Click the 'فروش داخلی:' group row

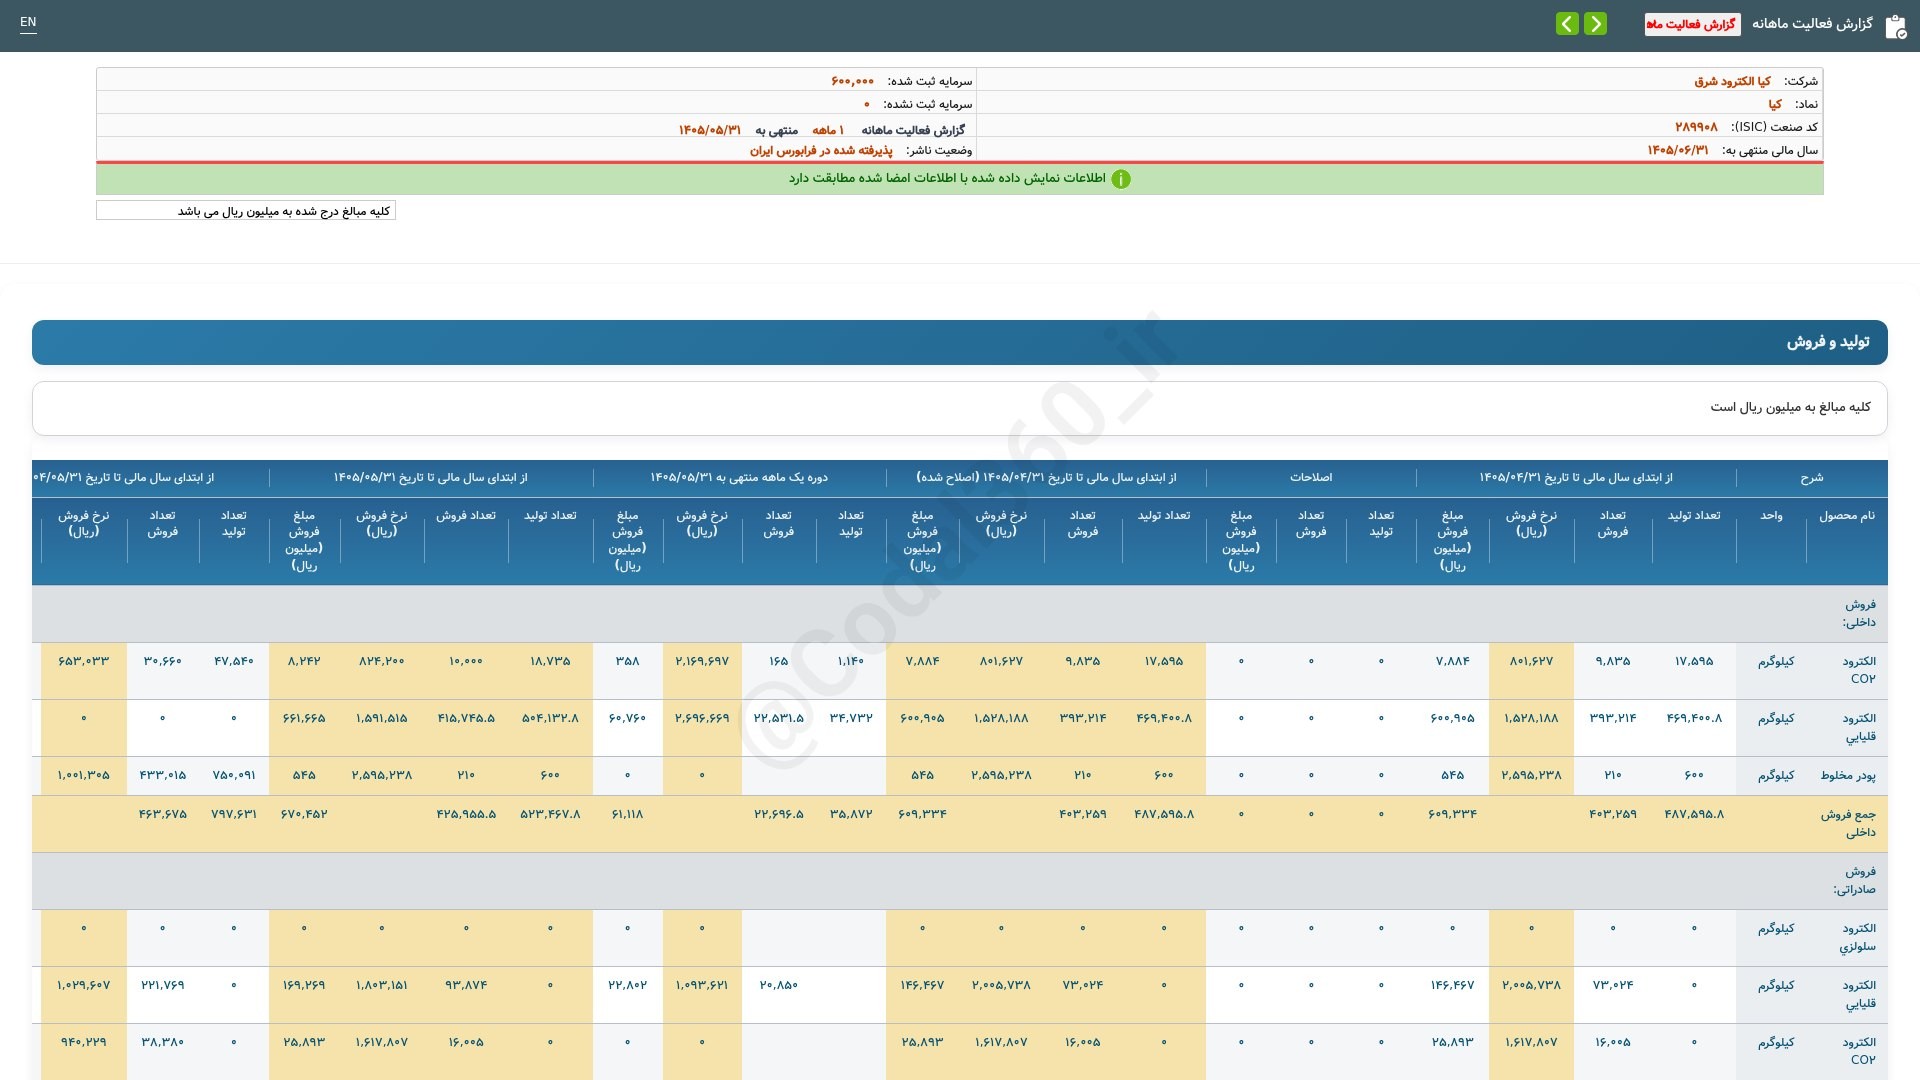click(x=960, y=614)
